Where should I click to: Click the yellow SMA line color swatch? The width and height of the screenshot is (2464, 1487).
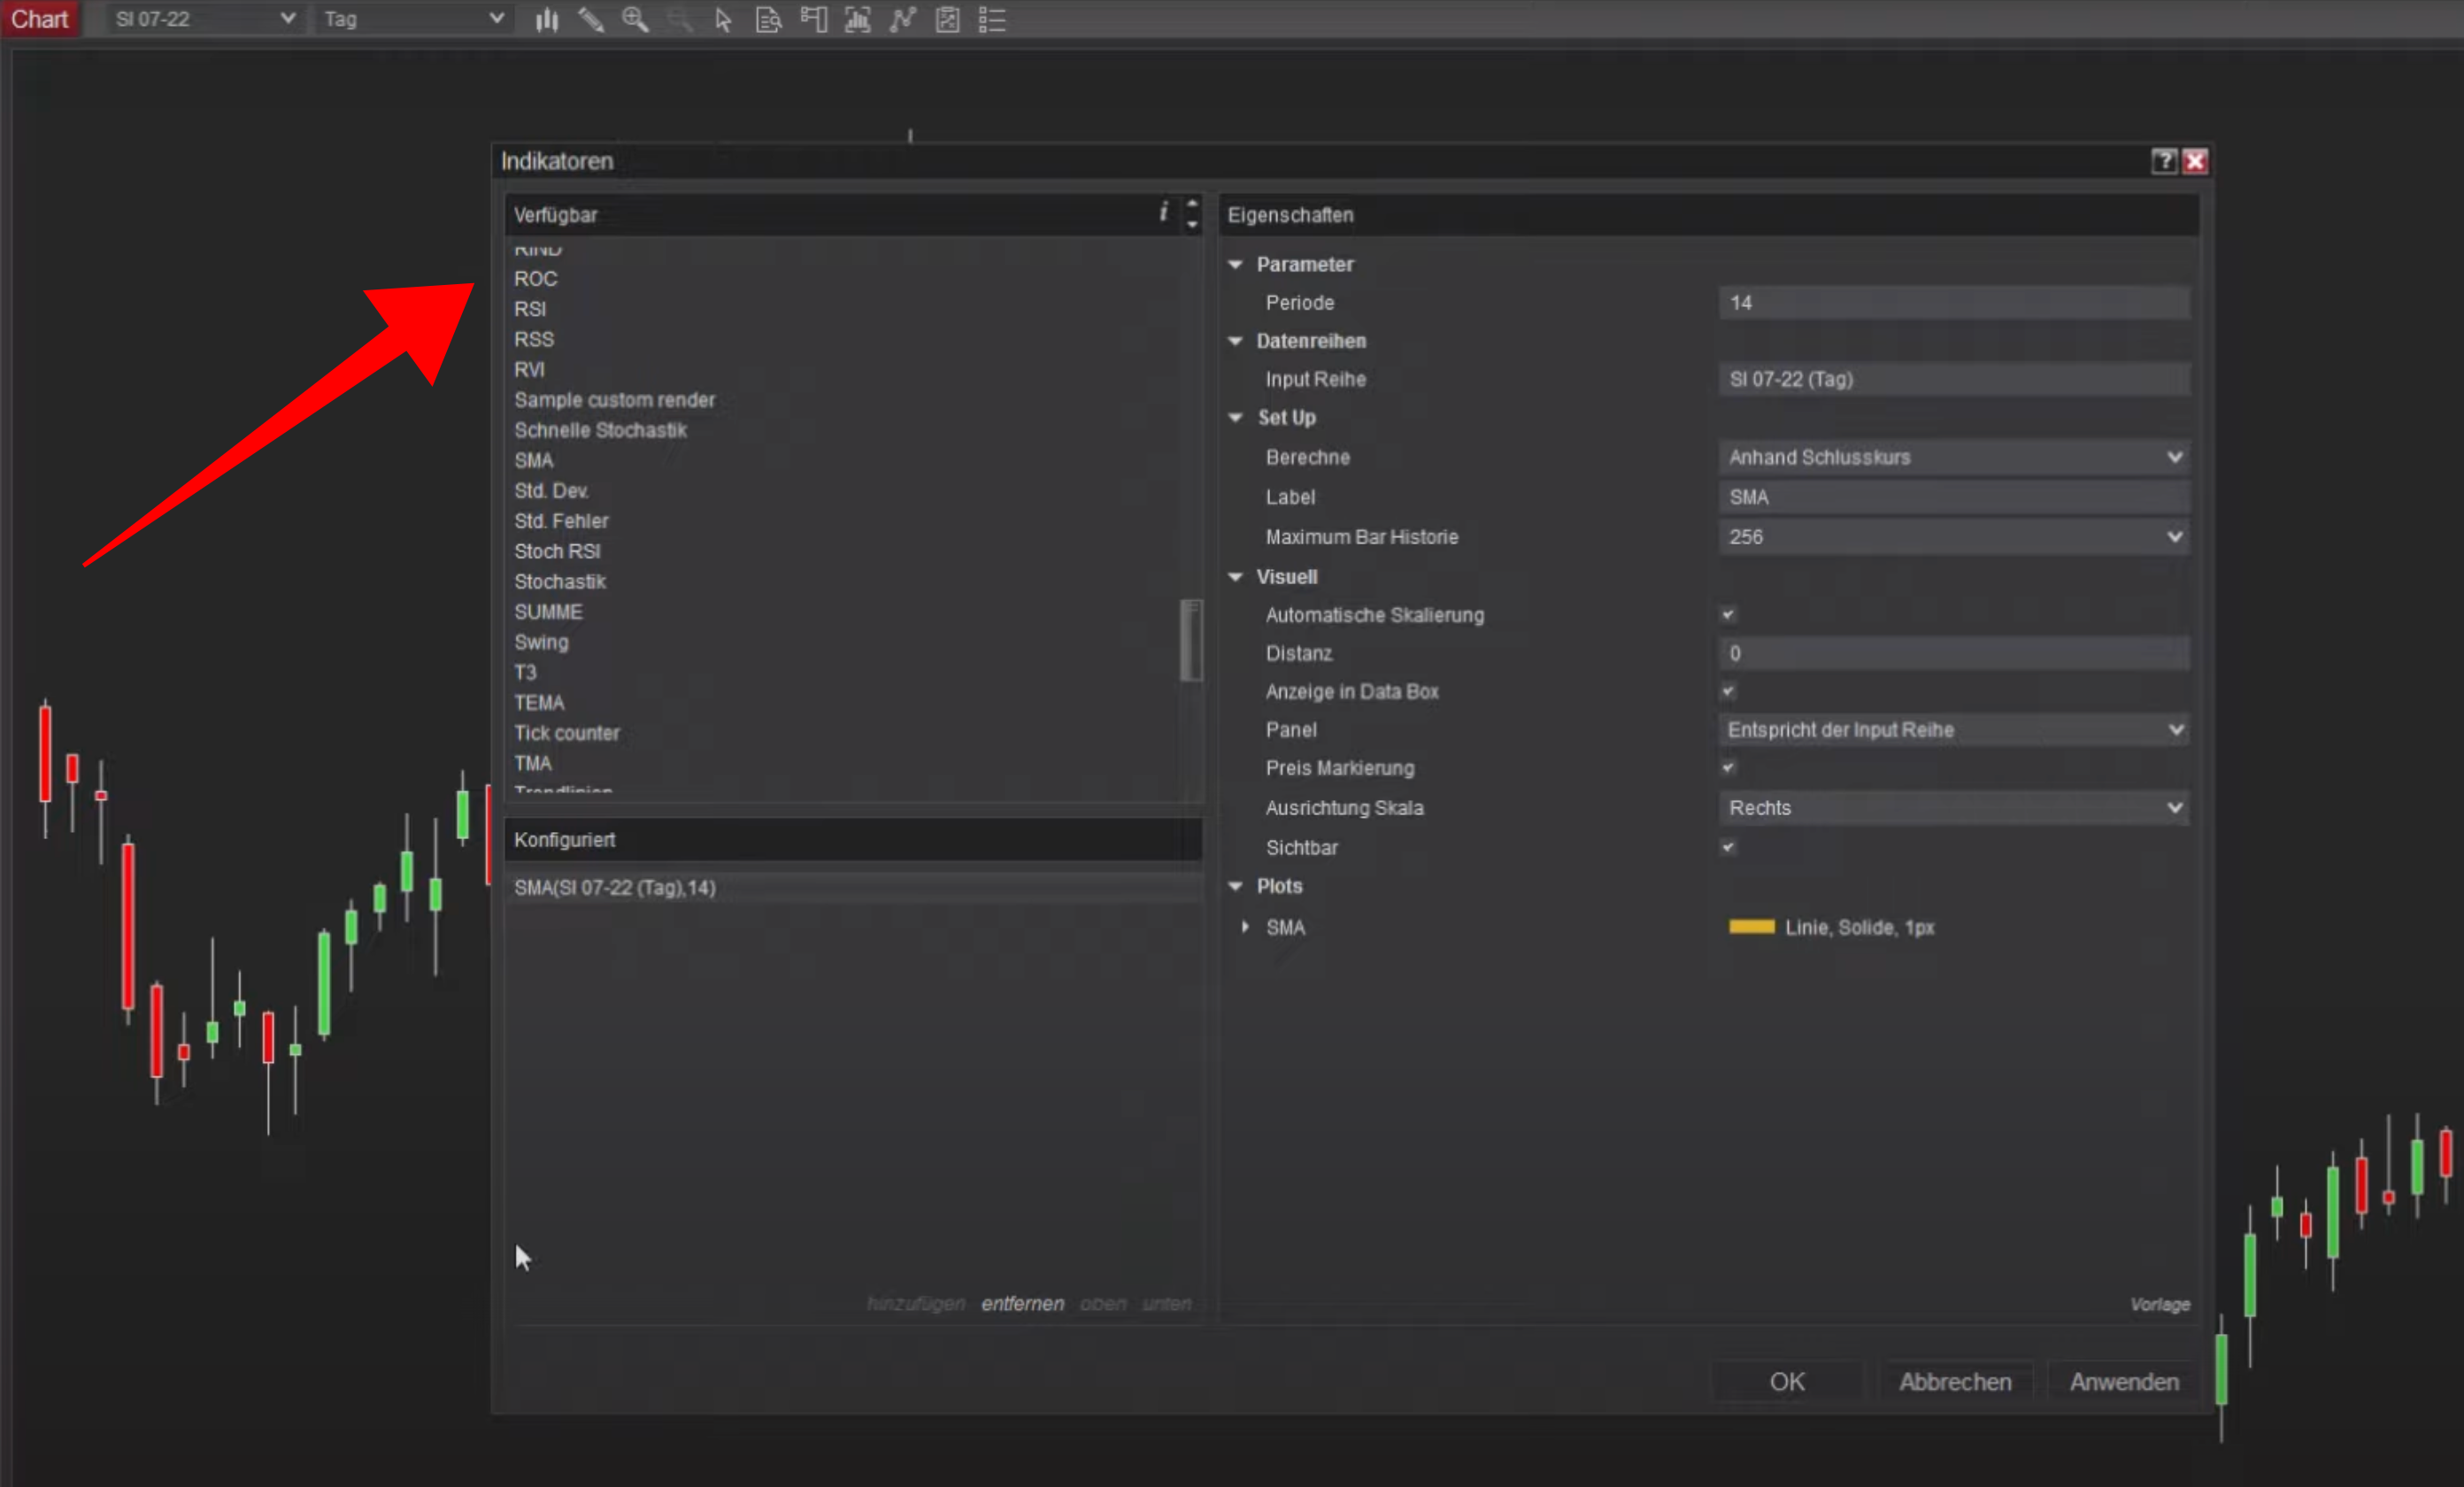coord(1751,927)
